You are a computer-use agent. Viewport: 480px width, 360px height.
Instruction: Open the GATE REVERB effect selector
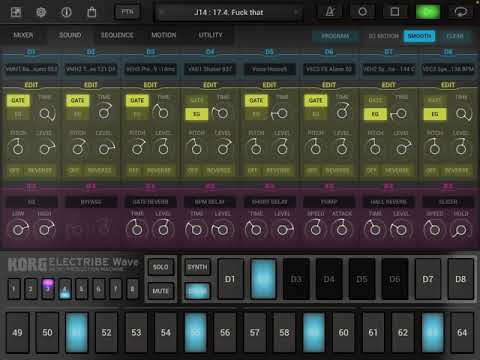tap(150, 202)
